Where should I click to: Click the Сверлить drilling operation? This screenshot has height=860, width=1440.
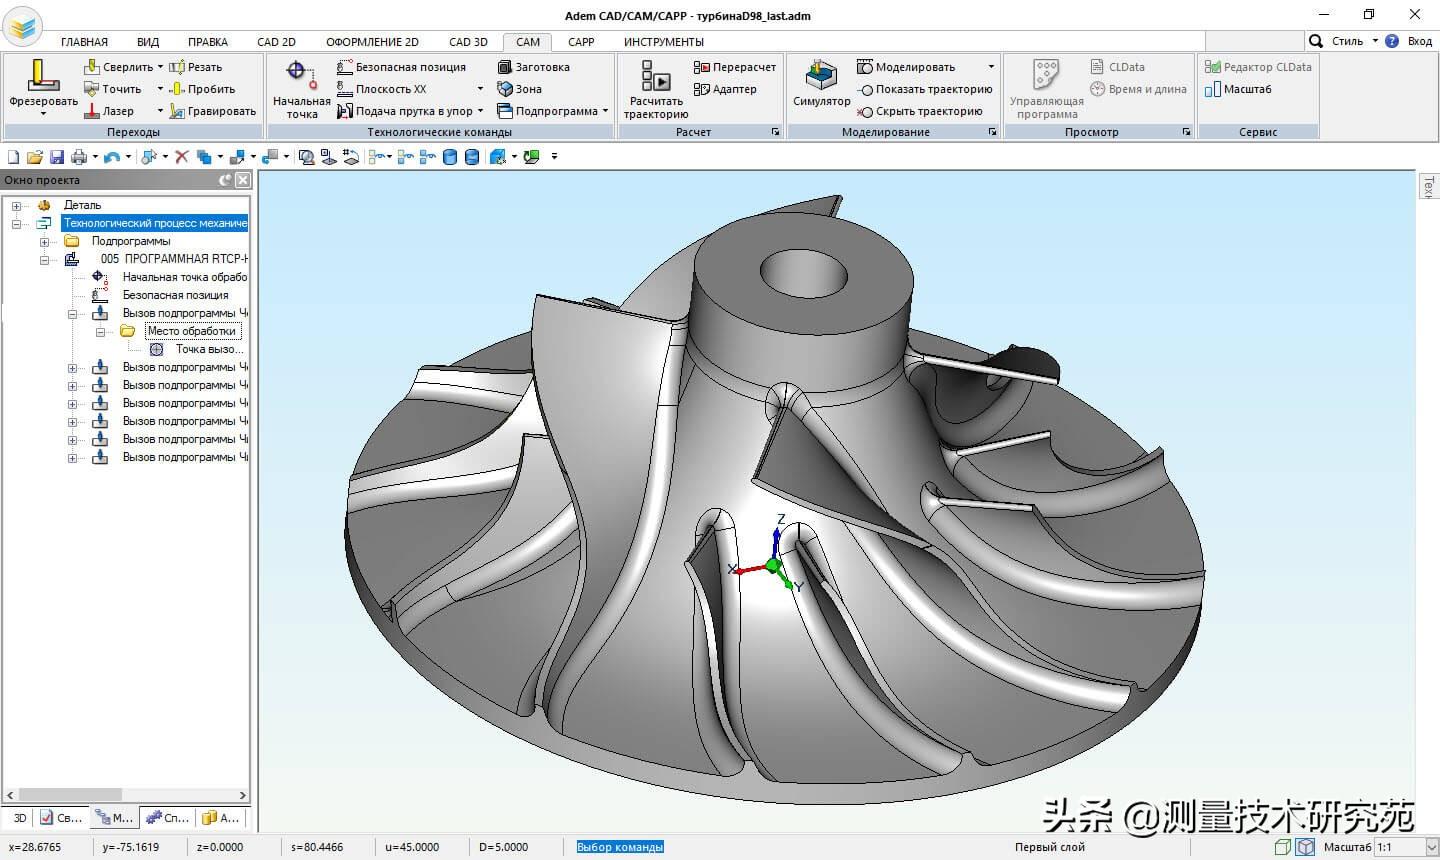(x=119, y=67)
